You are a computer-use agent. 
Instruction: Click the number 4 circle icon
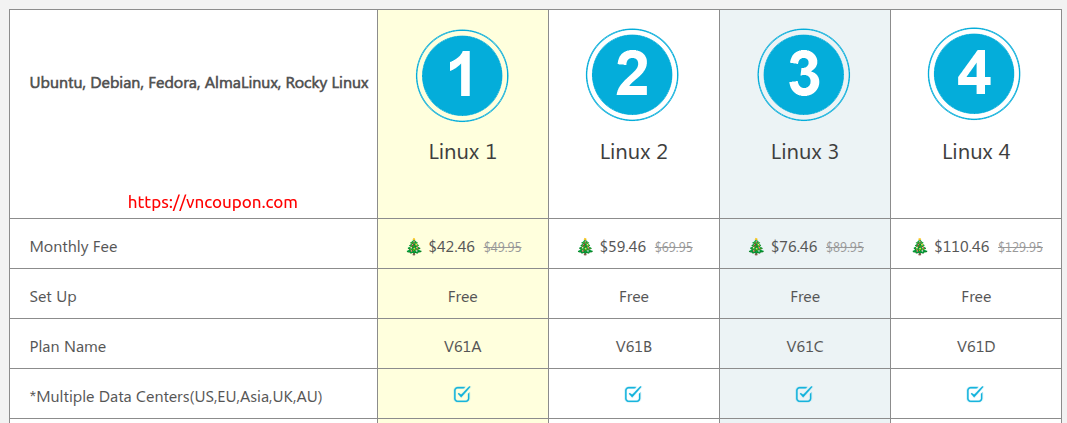(975, 75)
